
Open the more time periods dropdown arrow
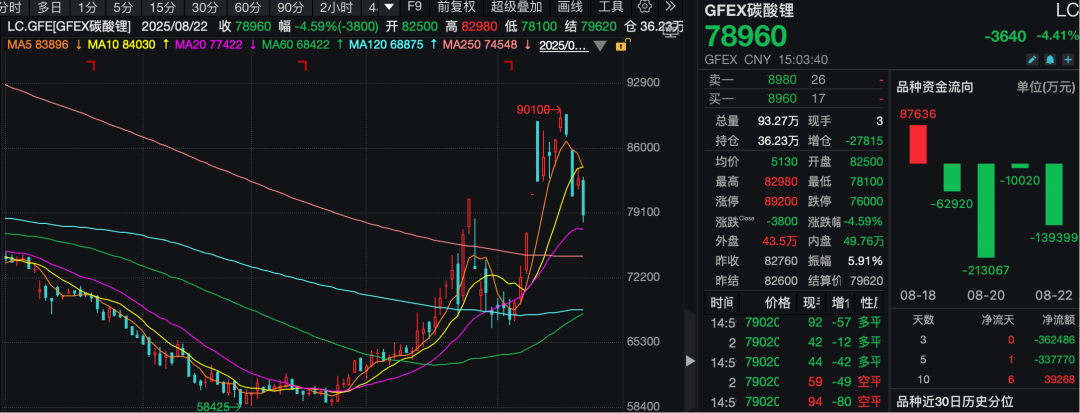pyautogui.click(x=389, y=8)
